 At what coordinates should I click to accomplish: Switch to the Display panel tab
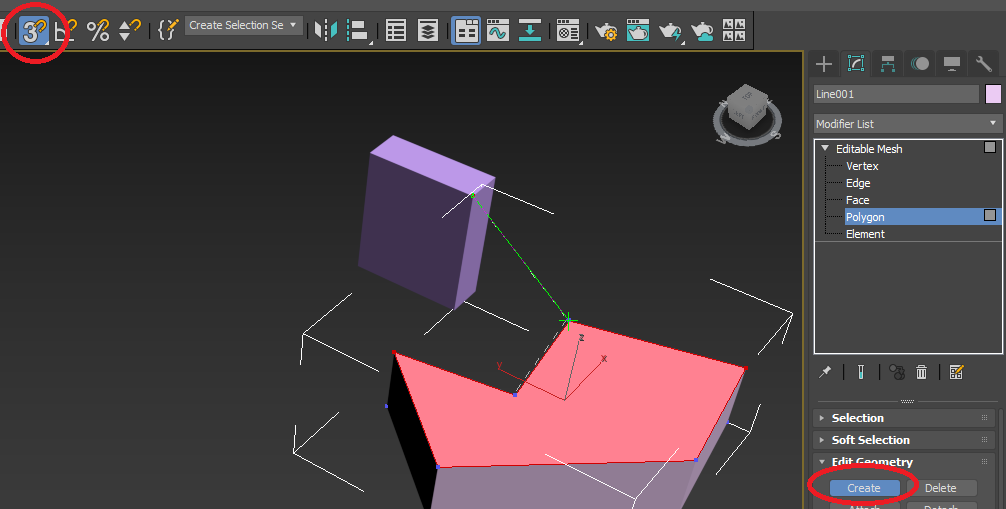pyautogui.click(x=952, y=64)
